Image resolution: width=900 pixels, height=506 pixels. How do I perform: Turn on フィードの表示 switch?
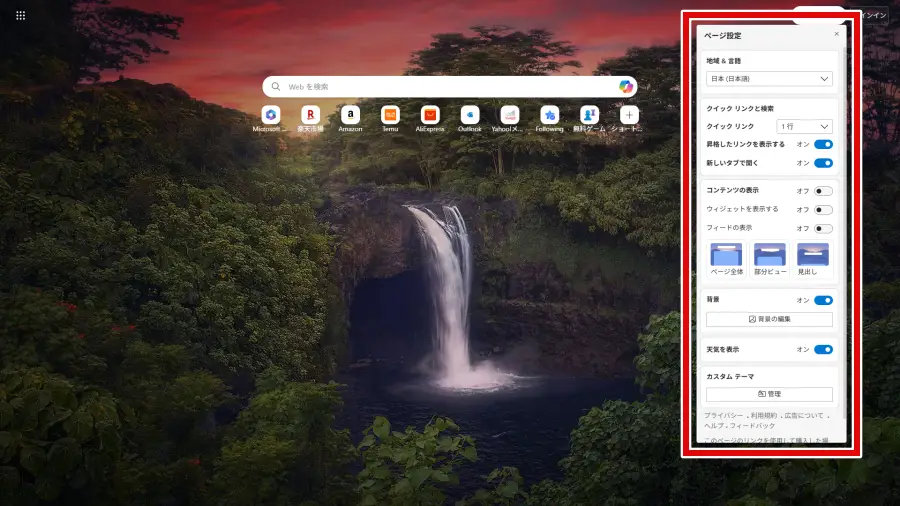(x=823, y=228)
